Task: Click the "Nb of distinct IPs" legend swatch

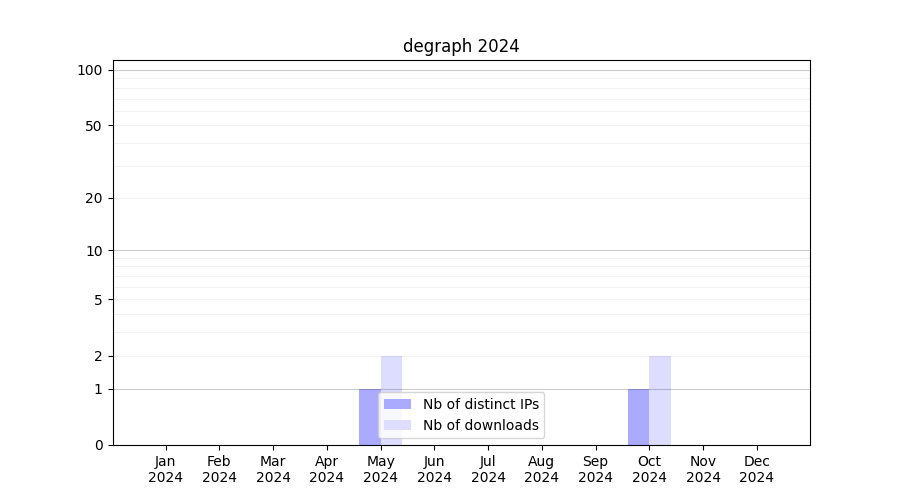Action: coord(397,404)
